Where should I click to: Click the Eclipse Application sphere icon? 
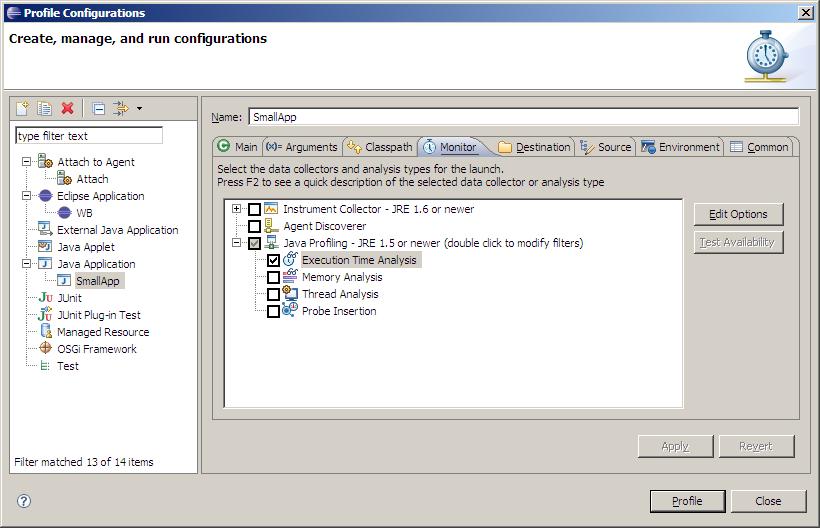click(x=45, y=196)
